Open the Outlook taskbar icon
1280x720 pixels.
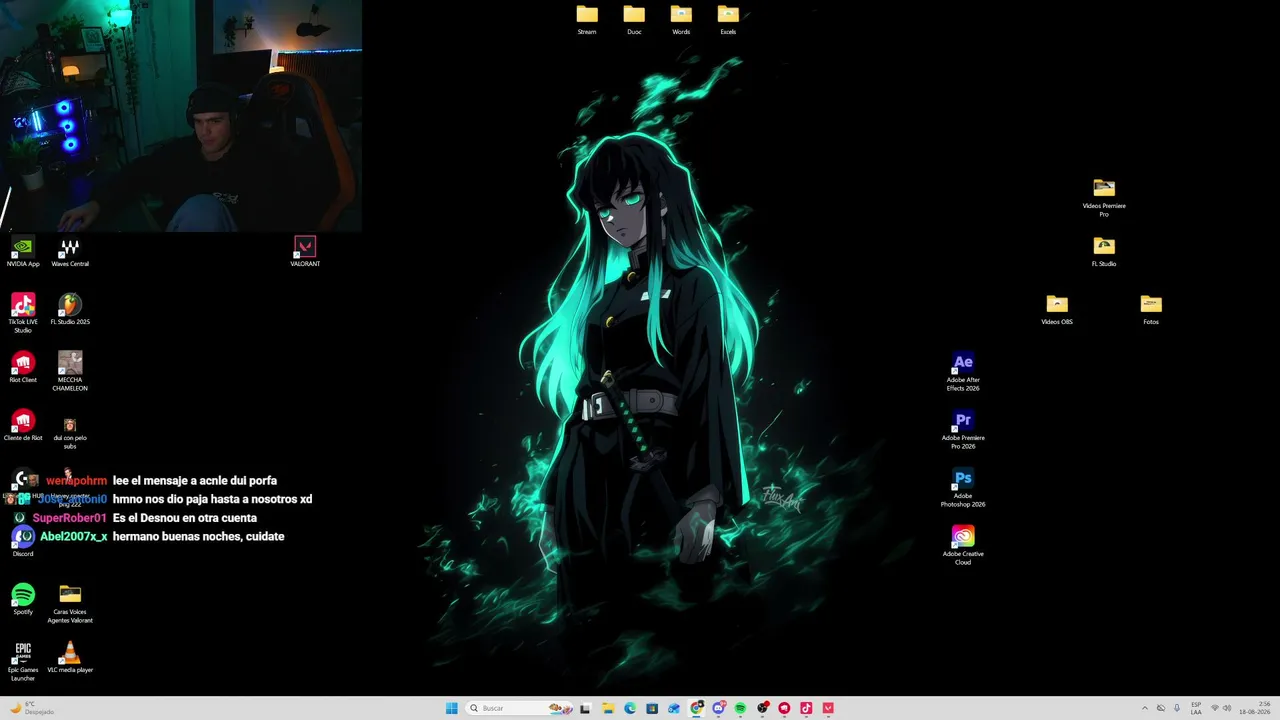tap(674, 708)
